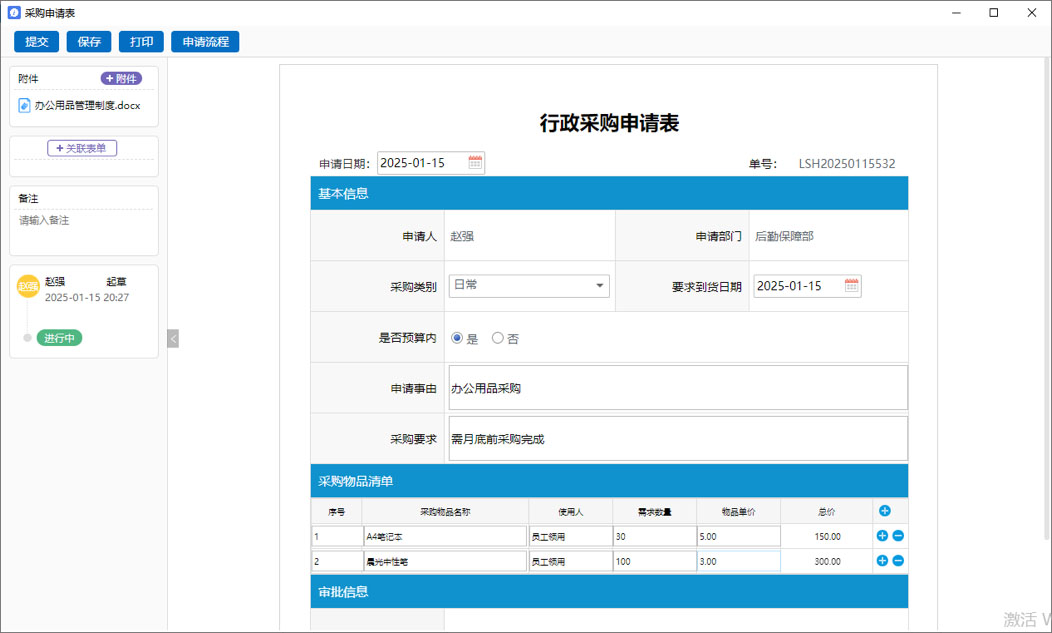The width and height of the screenshot is (1052, 633).
Task: Click the +关联表单 button
Action: pyautogui.click(x=82, y=148)
